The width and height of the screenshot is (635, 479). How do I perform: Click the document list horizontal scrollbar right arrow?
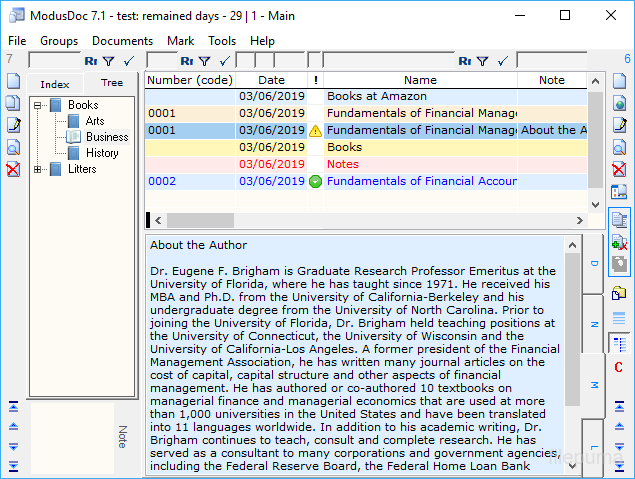click(580, 219)
